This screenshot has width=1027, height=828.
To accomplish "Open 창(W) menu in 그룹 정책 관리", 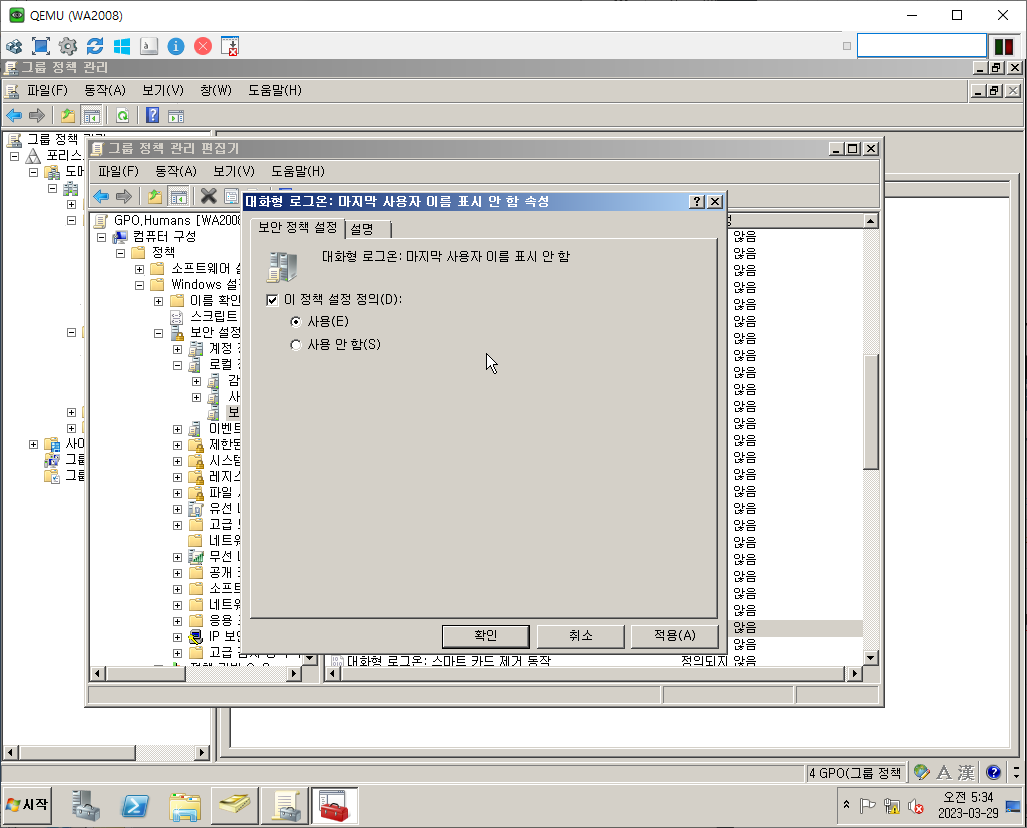I will [x=216, y=90].
